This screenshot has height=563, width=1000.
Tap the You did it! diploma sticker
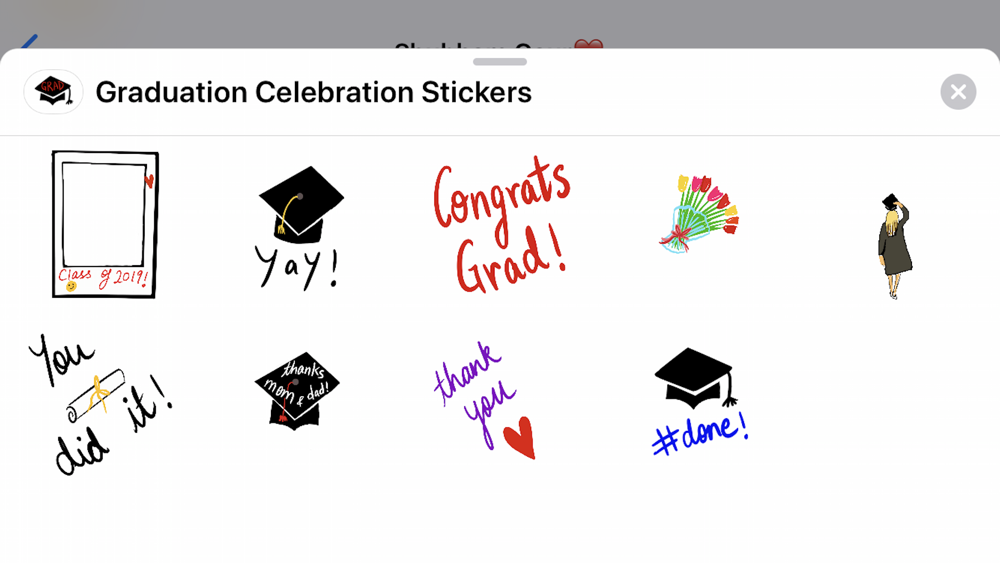click(101, 405)
